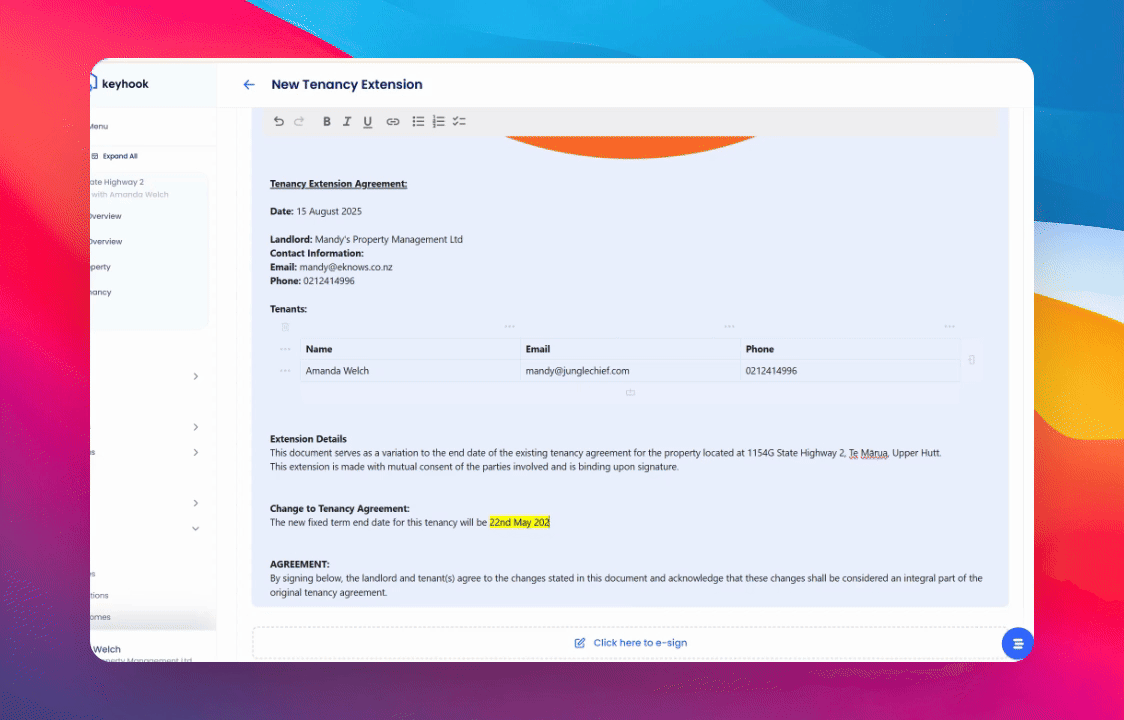The height and width of the screenshot is (720, 1124).
Task: Click the mandy@junglechief.com table cell
Action: click(630, 371)
